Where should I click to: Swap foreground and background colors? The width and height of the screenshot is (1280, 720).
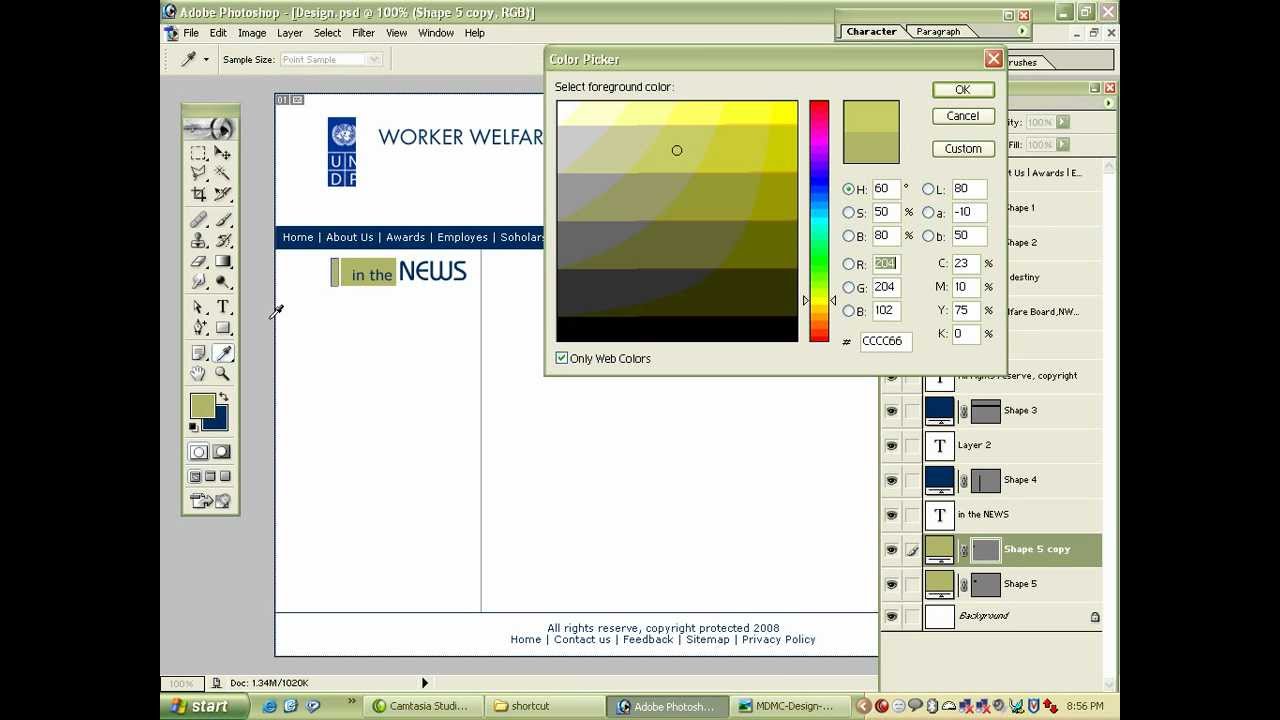(x=223, y=398)
